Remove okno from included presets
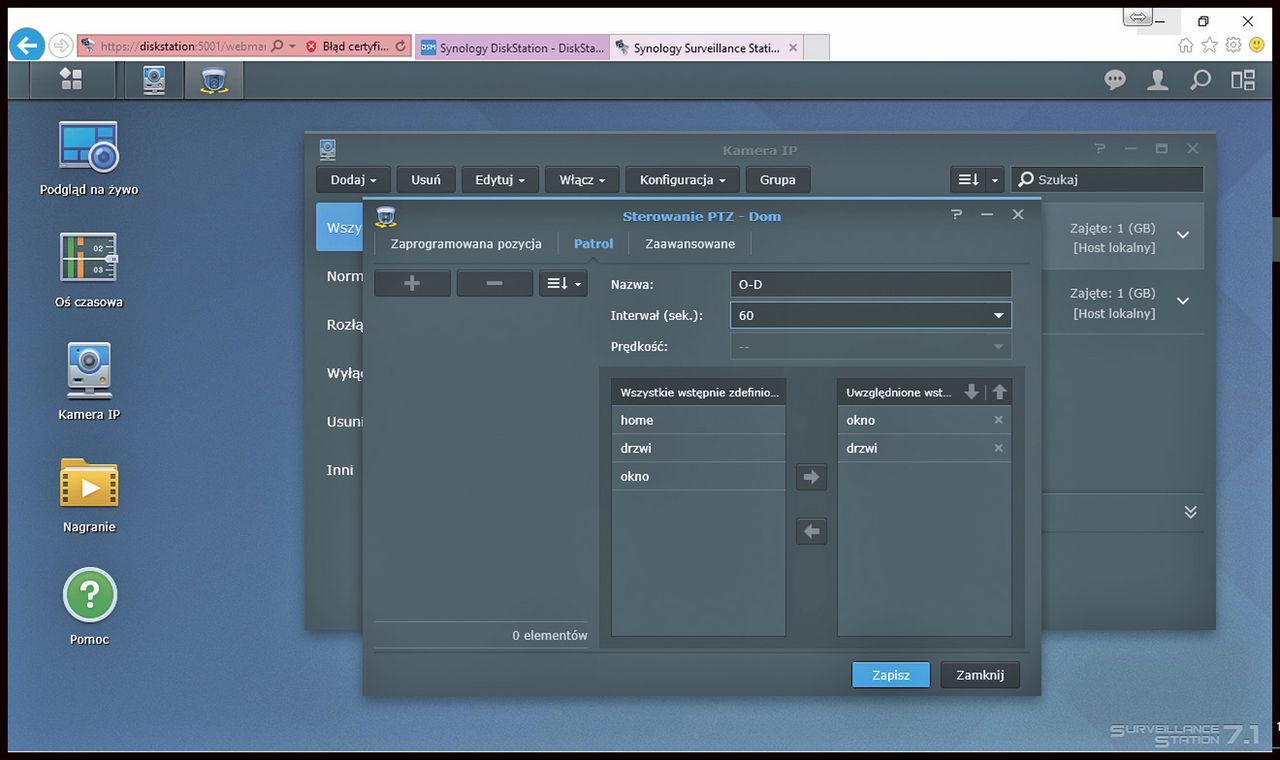Image resolution: width=1280 pixels, height=760 pixels. 998,420
